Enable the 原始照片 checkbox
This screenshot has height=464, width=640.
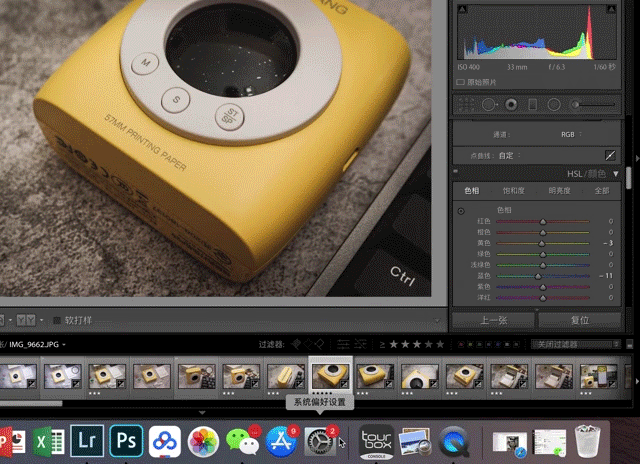click(x=460, y=82)
